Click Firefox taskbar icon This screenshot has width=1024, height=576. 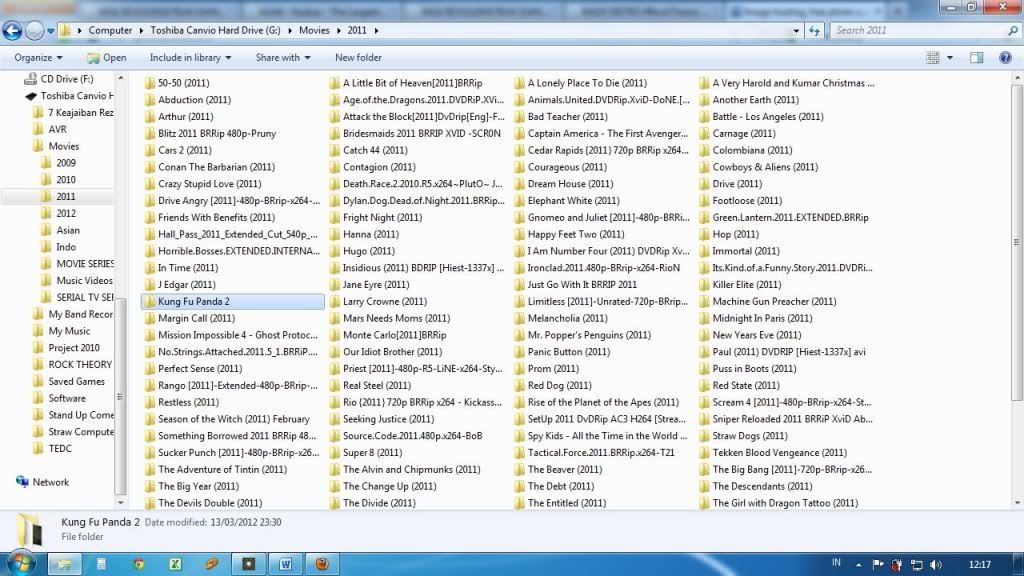(322, 564)
